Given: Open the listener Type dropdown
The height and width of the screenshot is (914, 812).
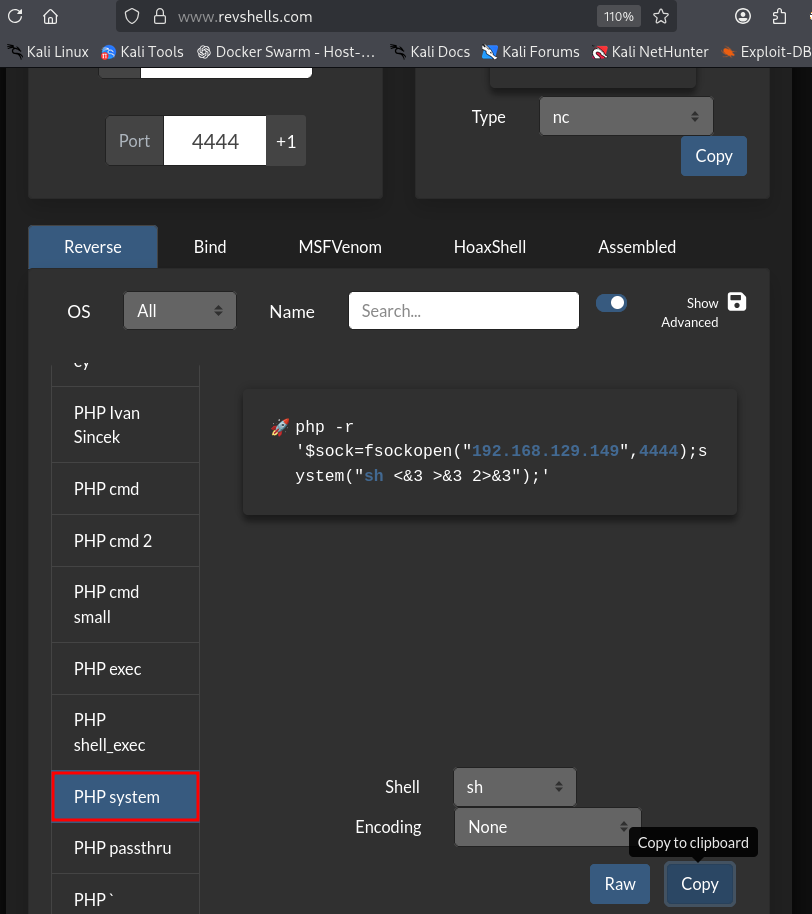Looking at the screenshot, I should click(x=626, y=117).
